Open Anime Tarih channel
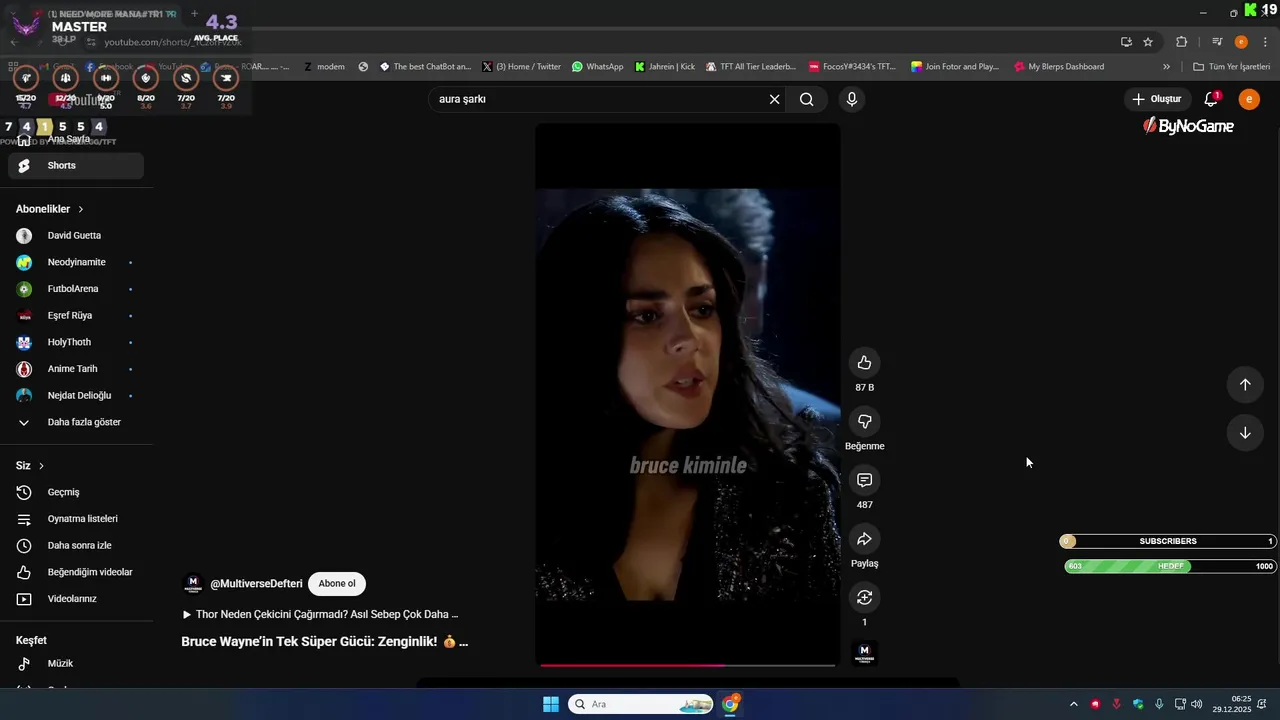1280x720 pixels. [x=76, y=369]
